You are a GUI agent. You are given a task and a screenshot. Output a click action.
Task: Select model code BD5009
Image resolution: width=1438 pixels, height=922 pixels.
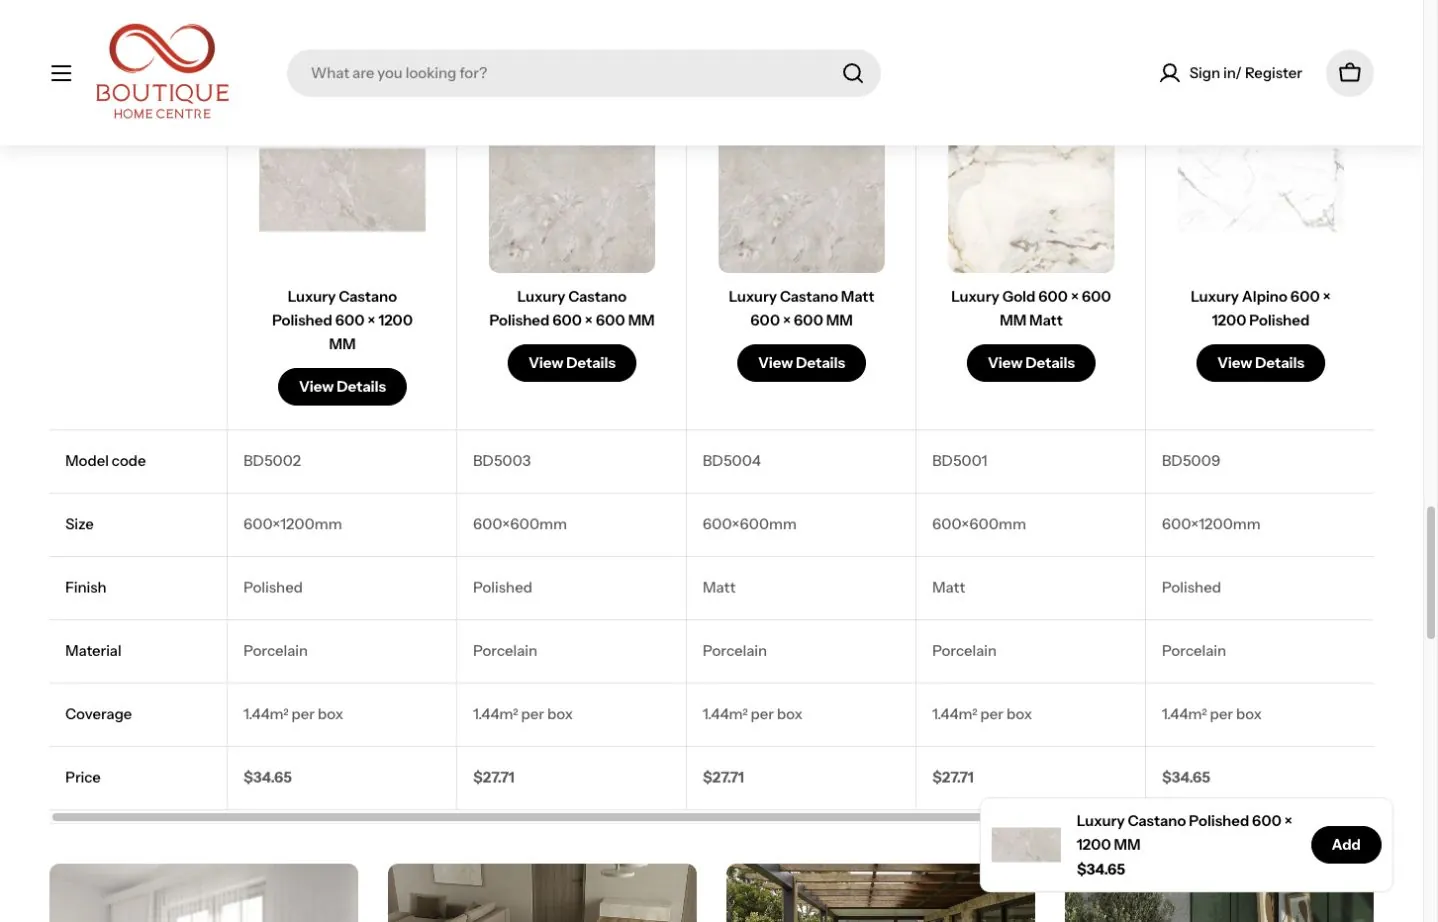[x=1191, y=461]
